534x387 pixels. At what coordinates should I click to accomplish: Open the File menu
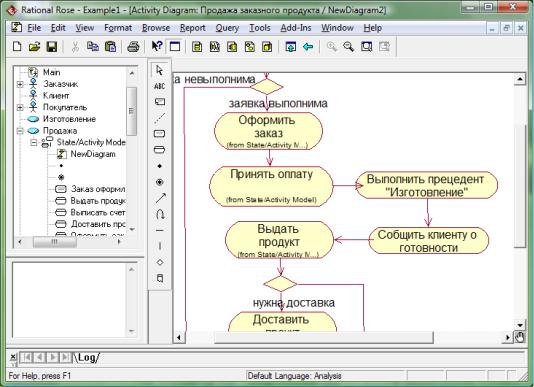34,28
